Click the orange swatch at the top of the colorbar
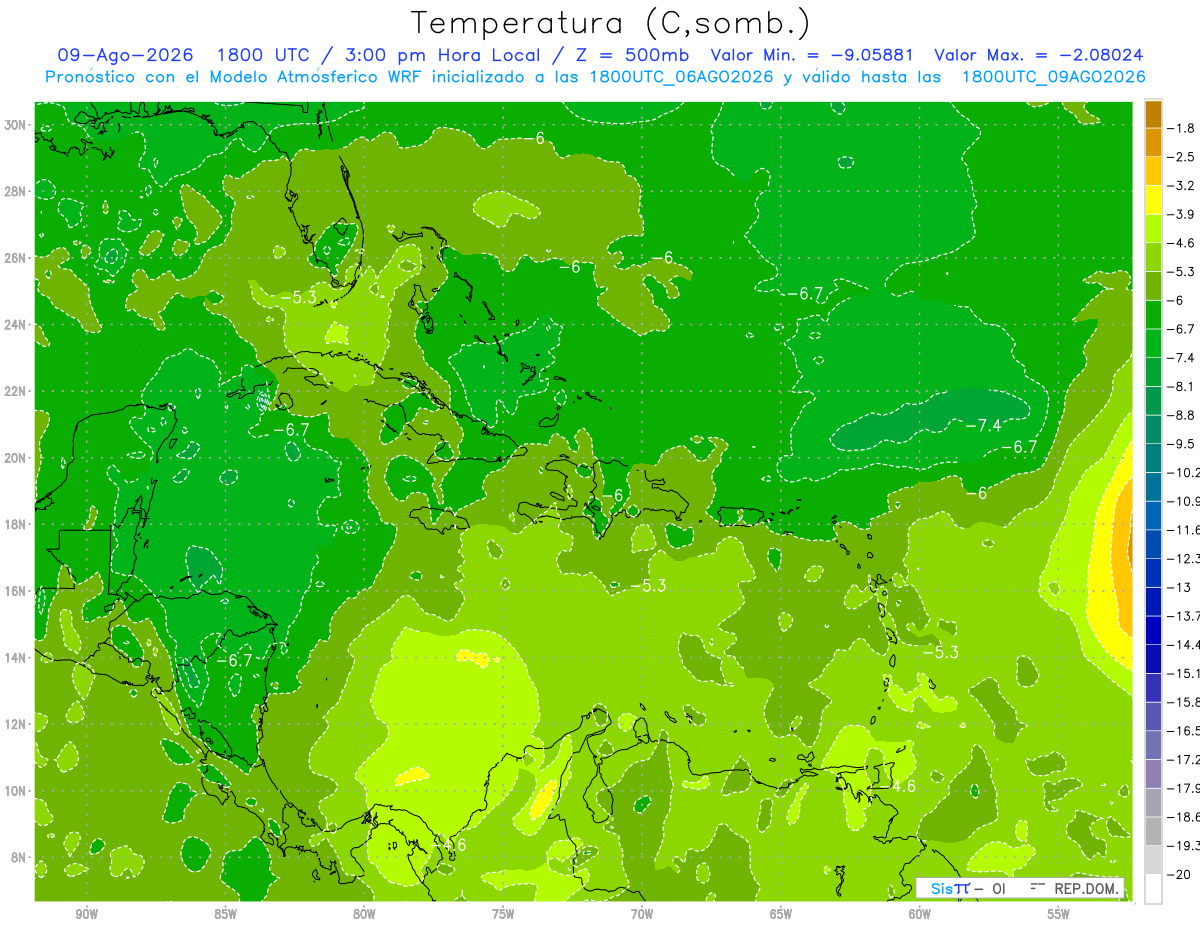 1153,114
